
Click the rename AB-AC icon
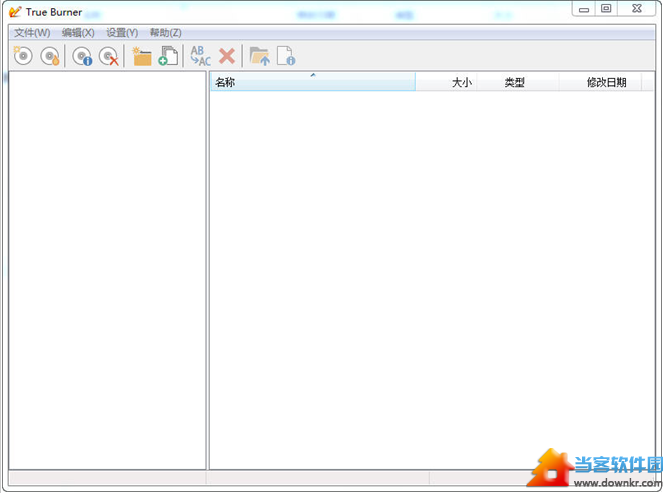coord(200,56)
